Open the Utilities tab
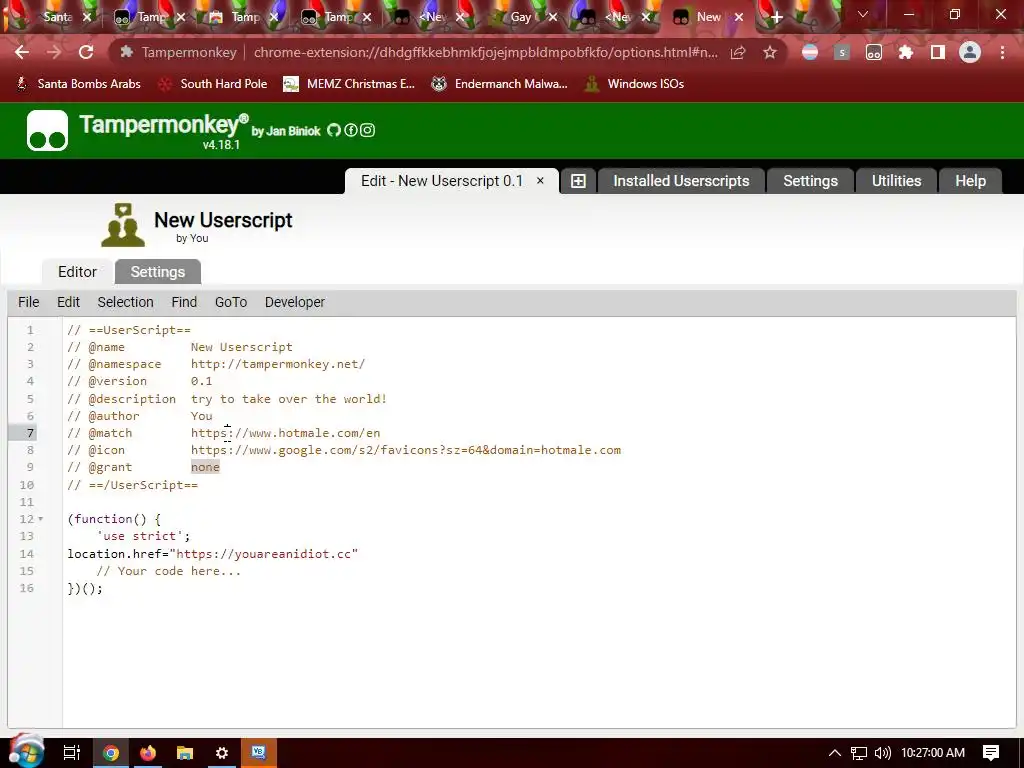The height and width of the screenshot is (768, 1024). click(897, 181)
